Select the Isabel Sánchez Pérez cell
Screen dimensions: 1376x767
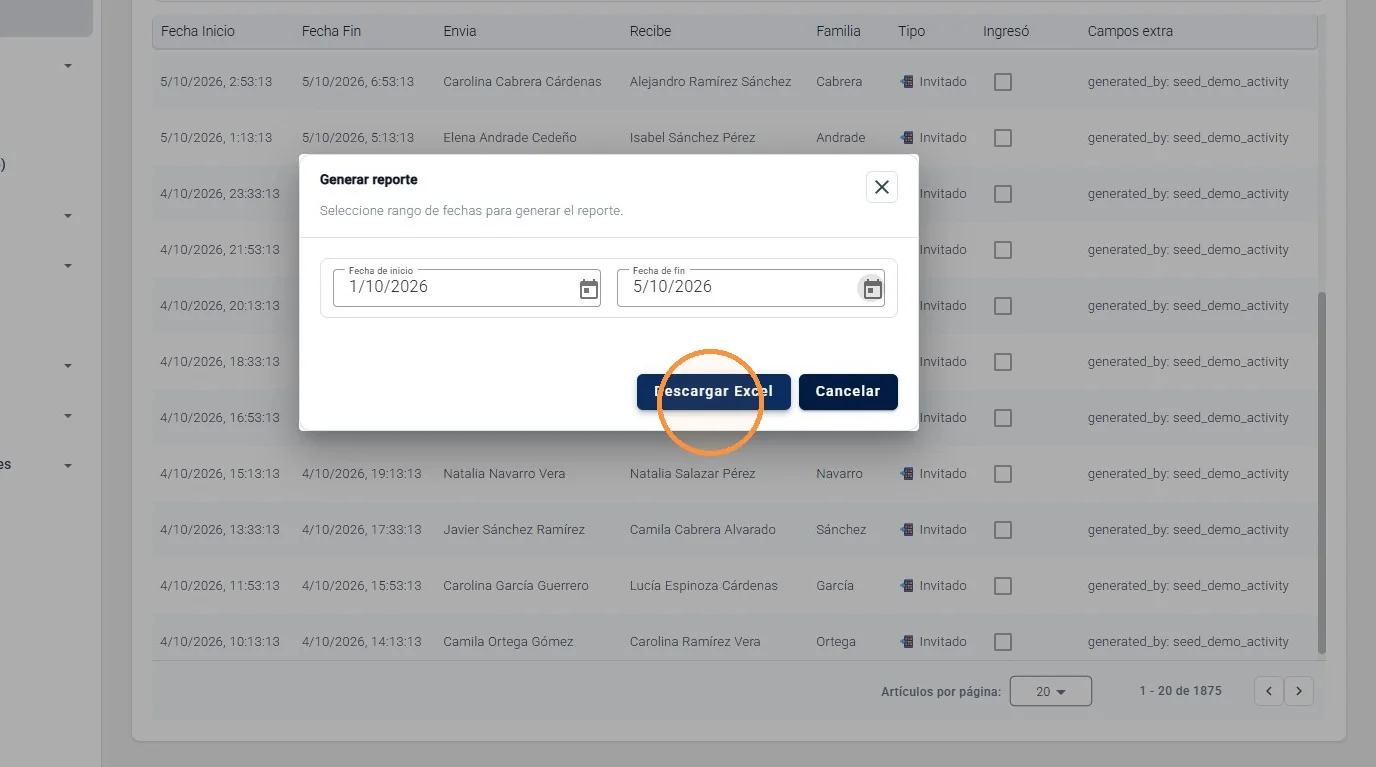pyautogui.click(x=693, y=138)
